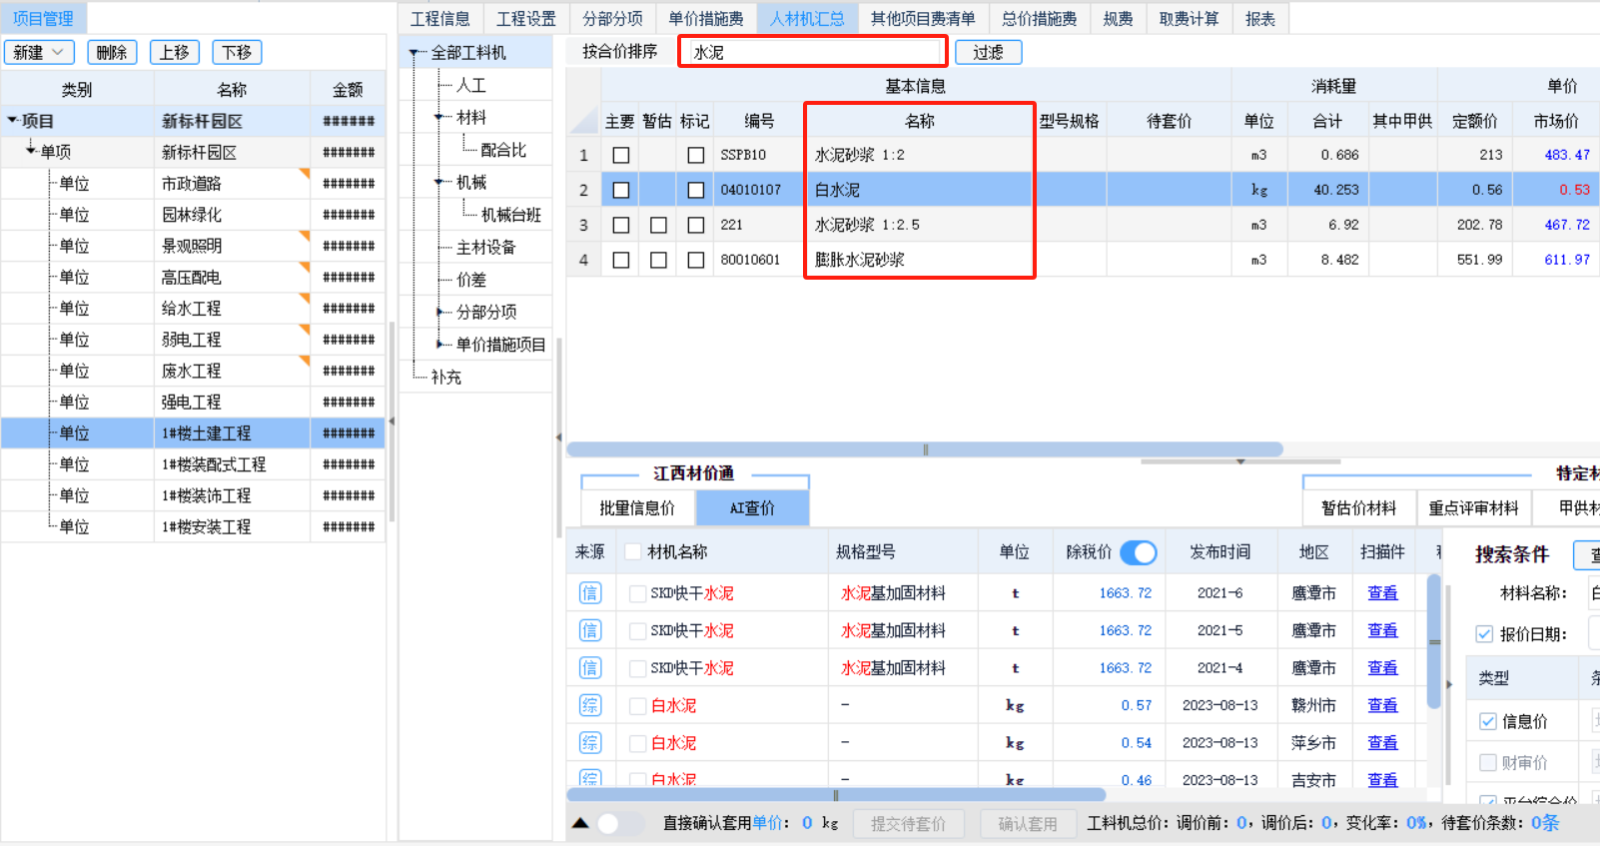Expand the 分部分项 tree node
This screenshot has width=1600, height=846.
click(x=440, y=312)
